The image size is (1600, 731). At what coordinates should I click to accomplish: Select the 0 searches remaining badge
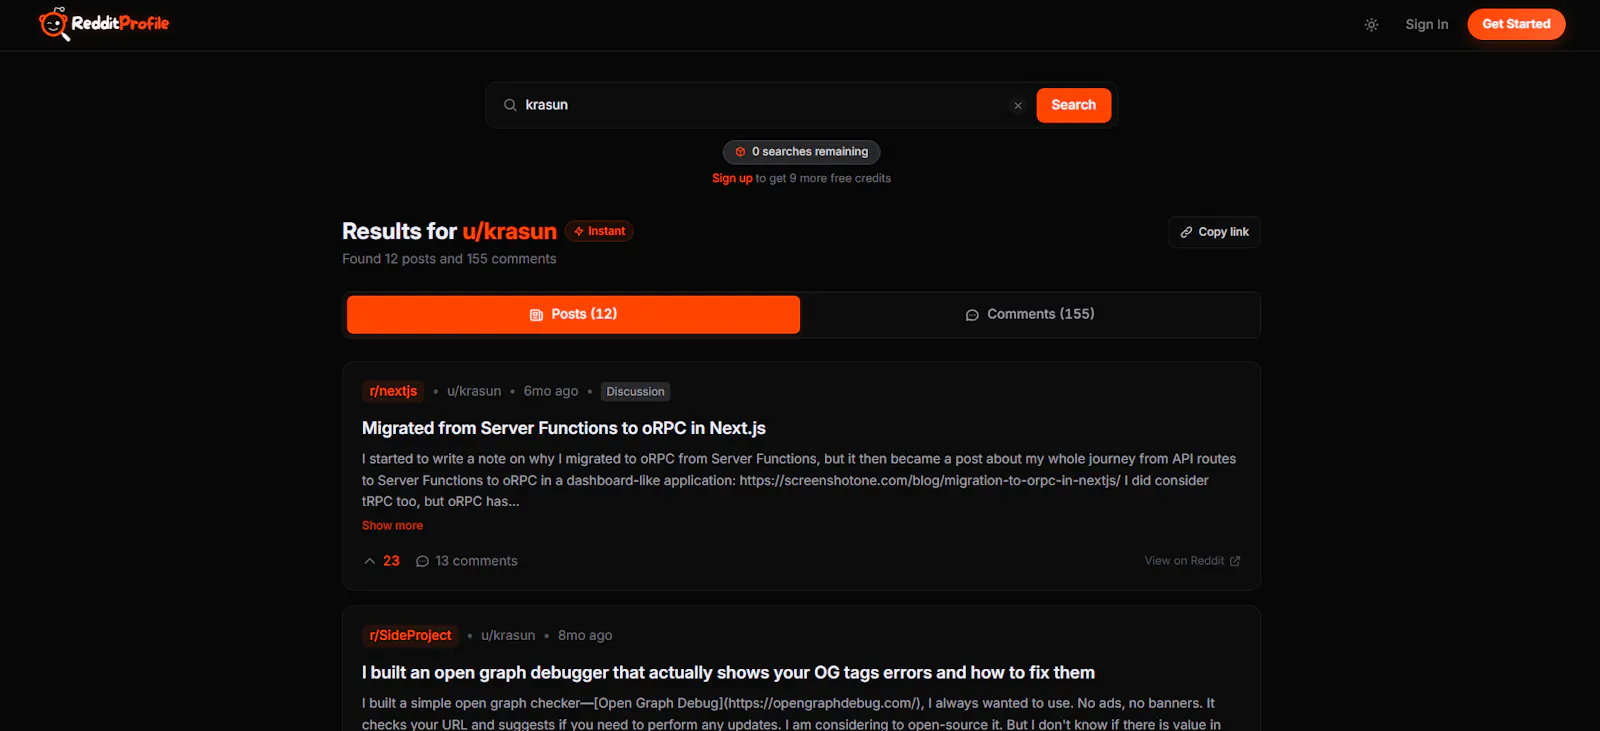pyautogui.click(x=801, y=152)
